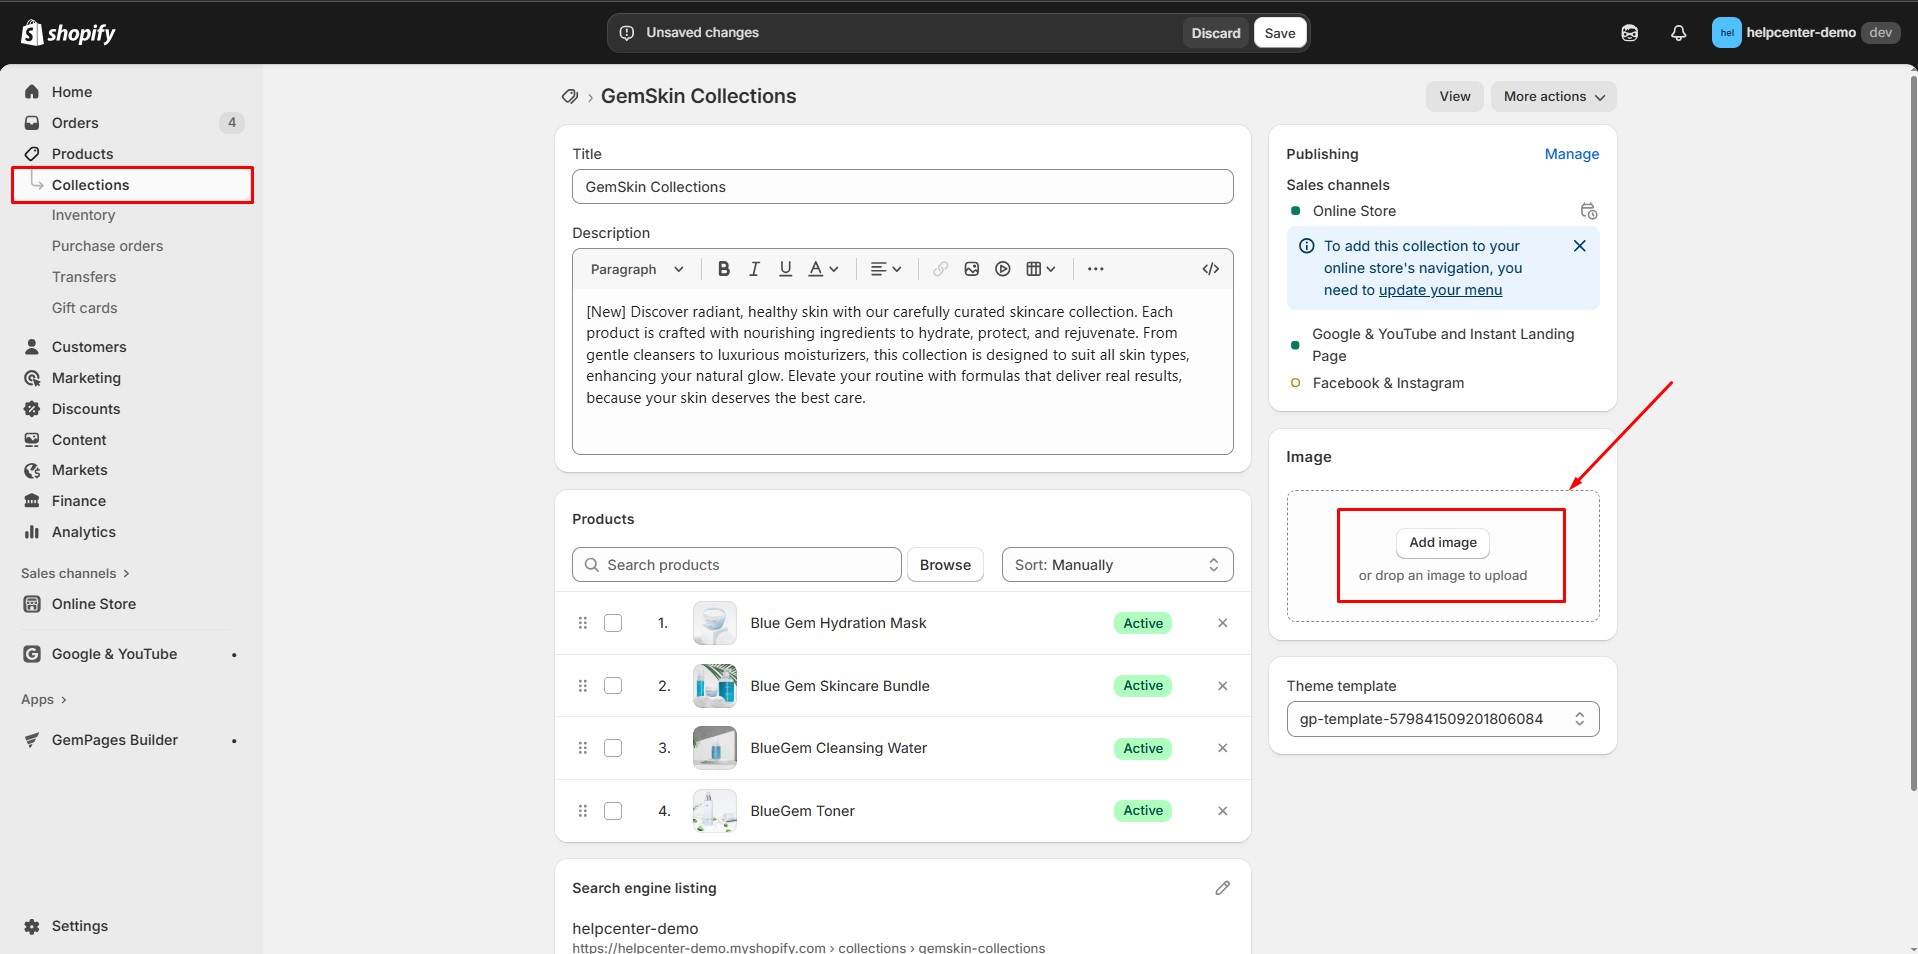Open notifications bell icon
Viewport: 1918px width, 954px height.
(x=1678, y=33)
